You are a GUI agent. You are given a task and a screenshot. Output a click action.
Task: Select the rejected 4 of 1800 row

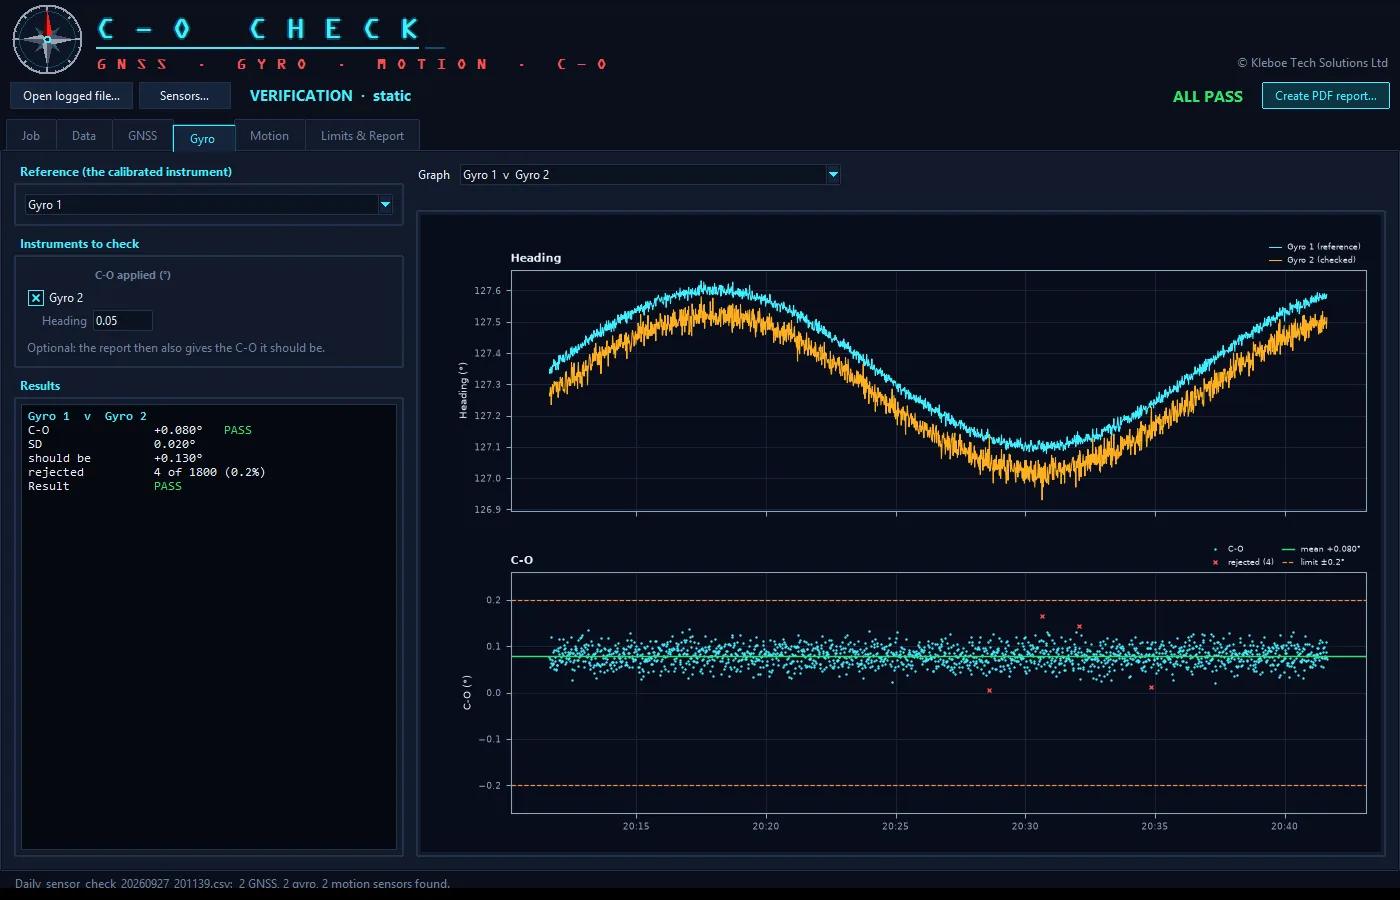(x=147, y=472)
